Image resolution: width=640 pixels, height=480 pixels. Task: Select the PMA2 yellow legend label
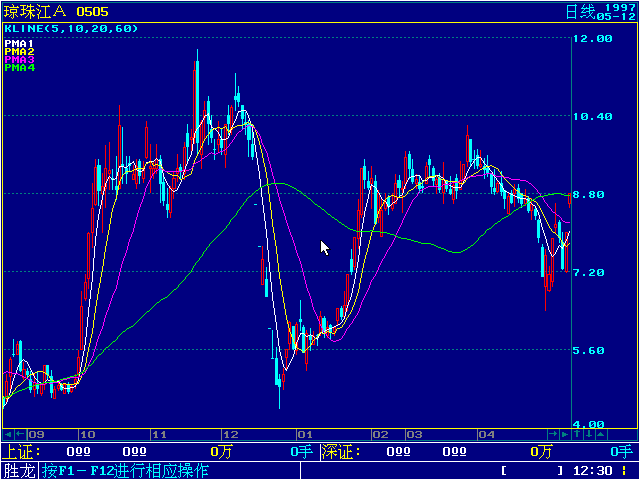pos(19,52)
